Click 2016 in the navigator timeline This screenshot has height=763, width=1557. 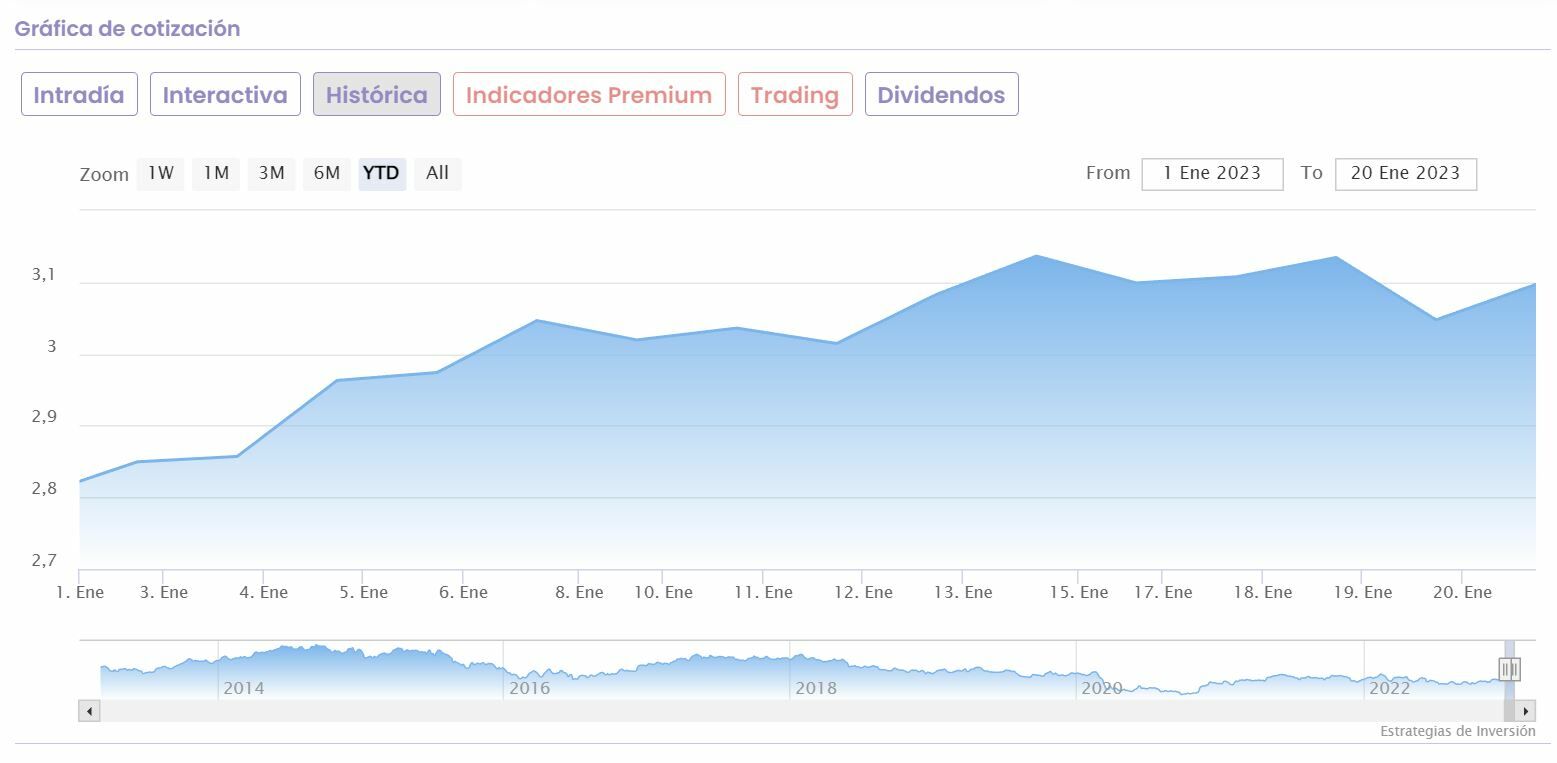click(529, 688)
